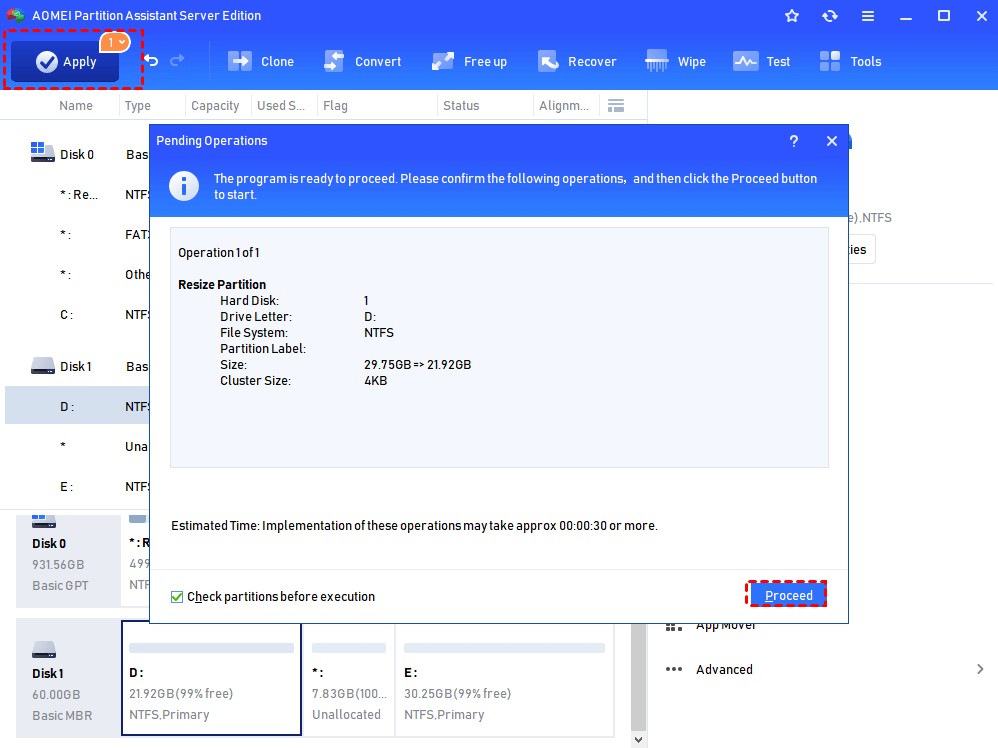Click the scrollbar down arrow
Screen dimensions: 998x748
pos(638,739)
